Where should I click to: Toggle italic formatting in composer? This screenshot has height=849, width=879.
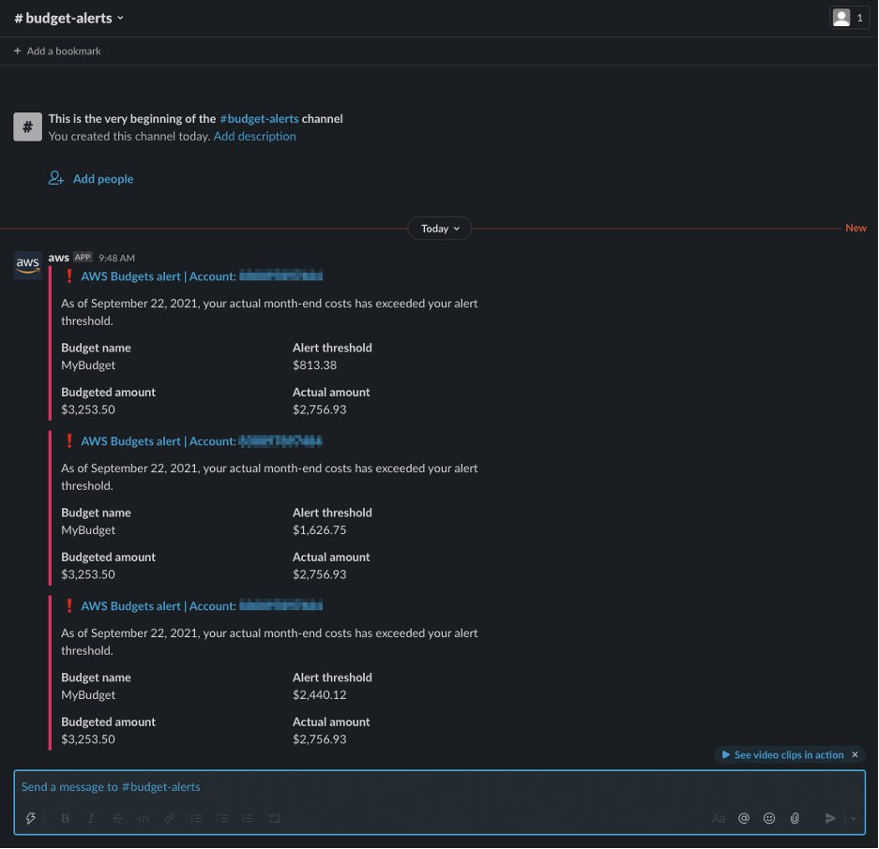(91, 818)
